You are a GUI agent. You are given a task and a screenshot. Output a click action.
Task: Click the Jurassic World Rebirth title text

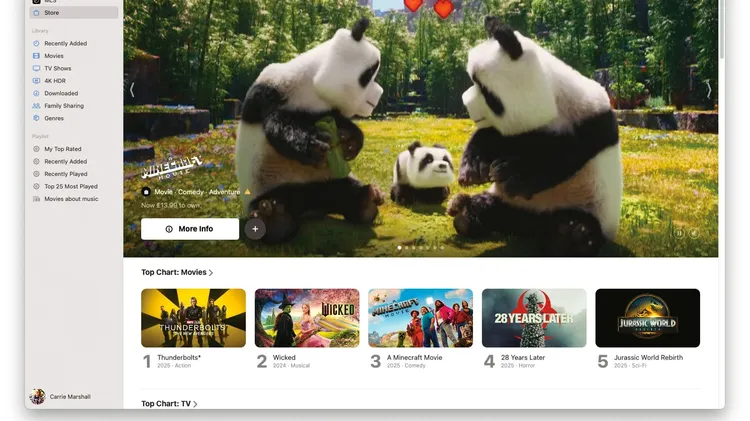[649, 357]
